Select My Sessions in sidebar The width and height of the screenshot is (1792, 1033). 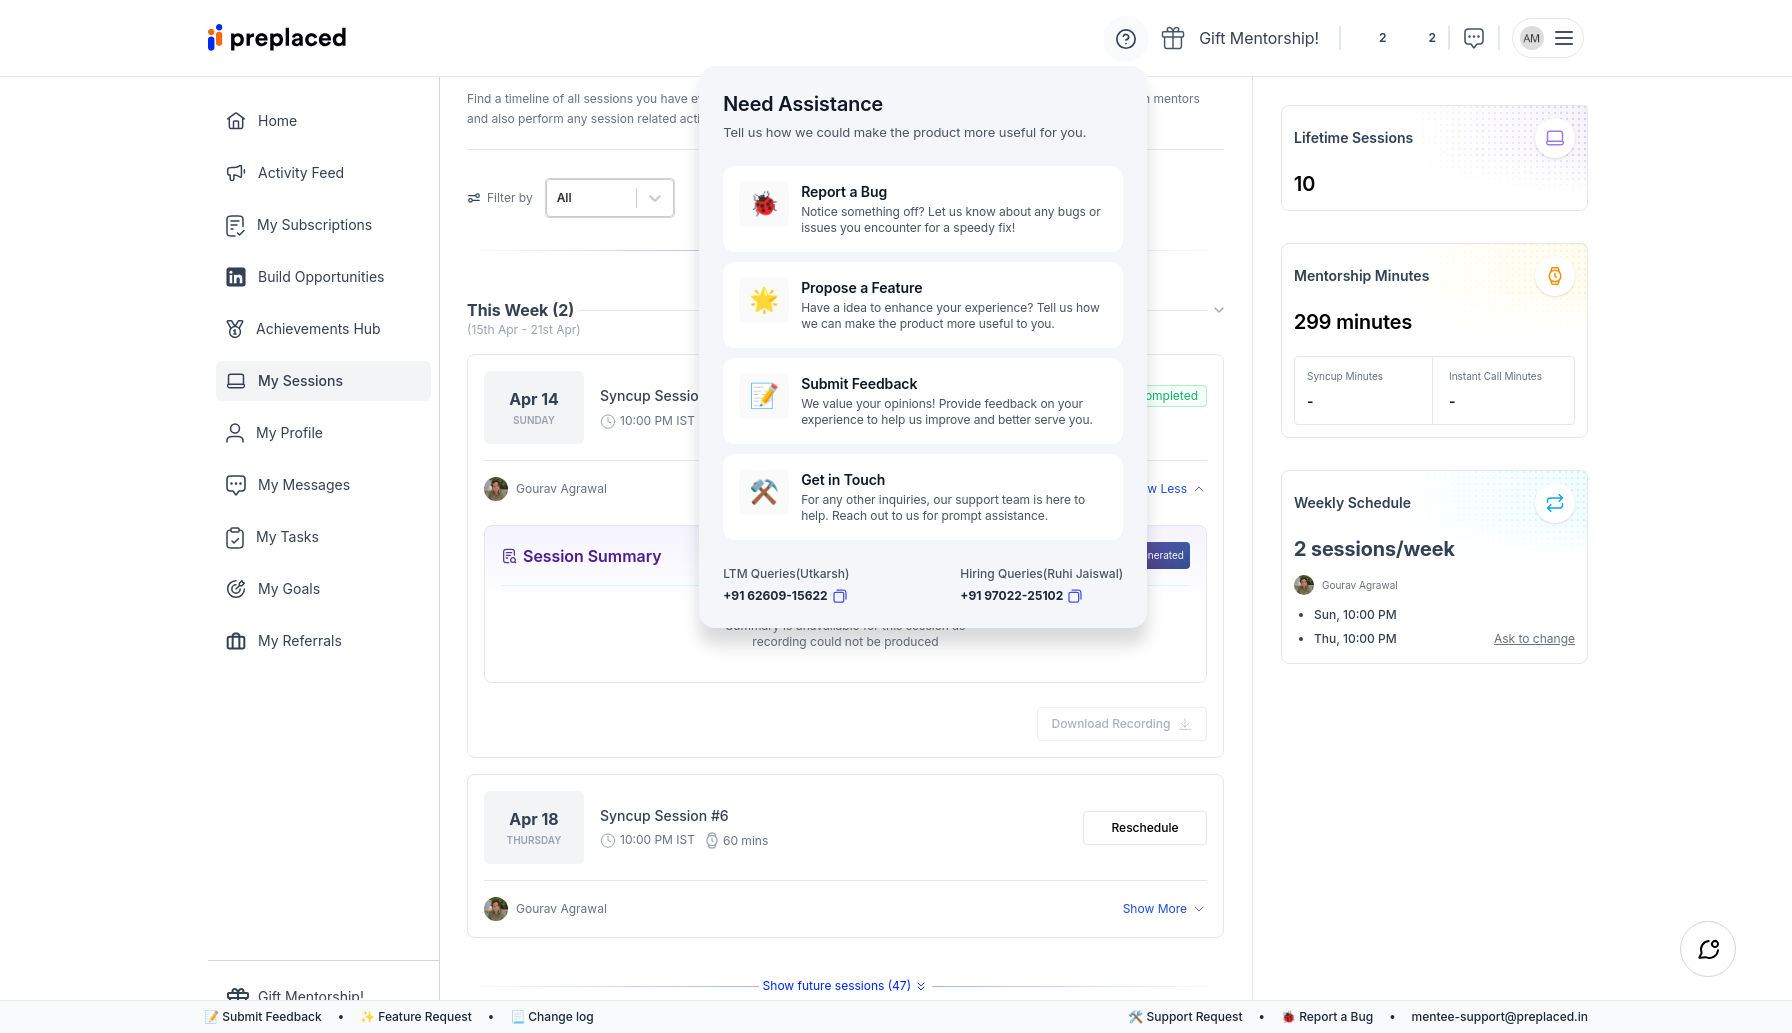pos(323,381)
